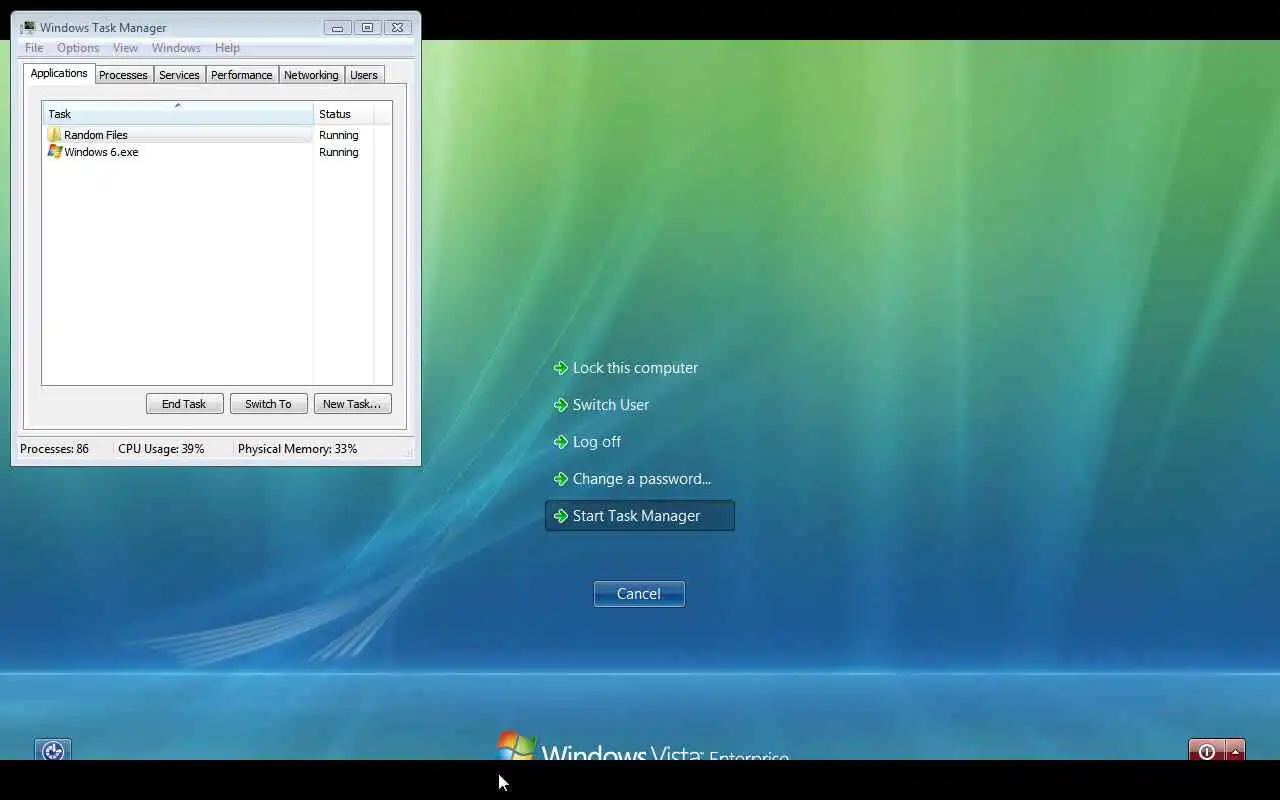Sort by the Task column header
1280x800 pixels.
(x=178, y=114)
